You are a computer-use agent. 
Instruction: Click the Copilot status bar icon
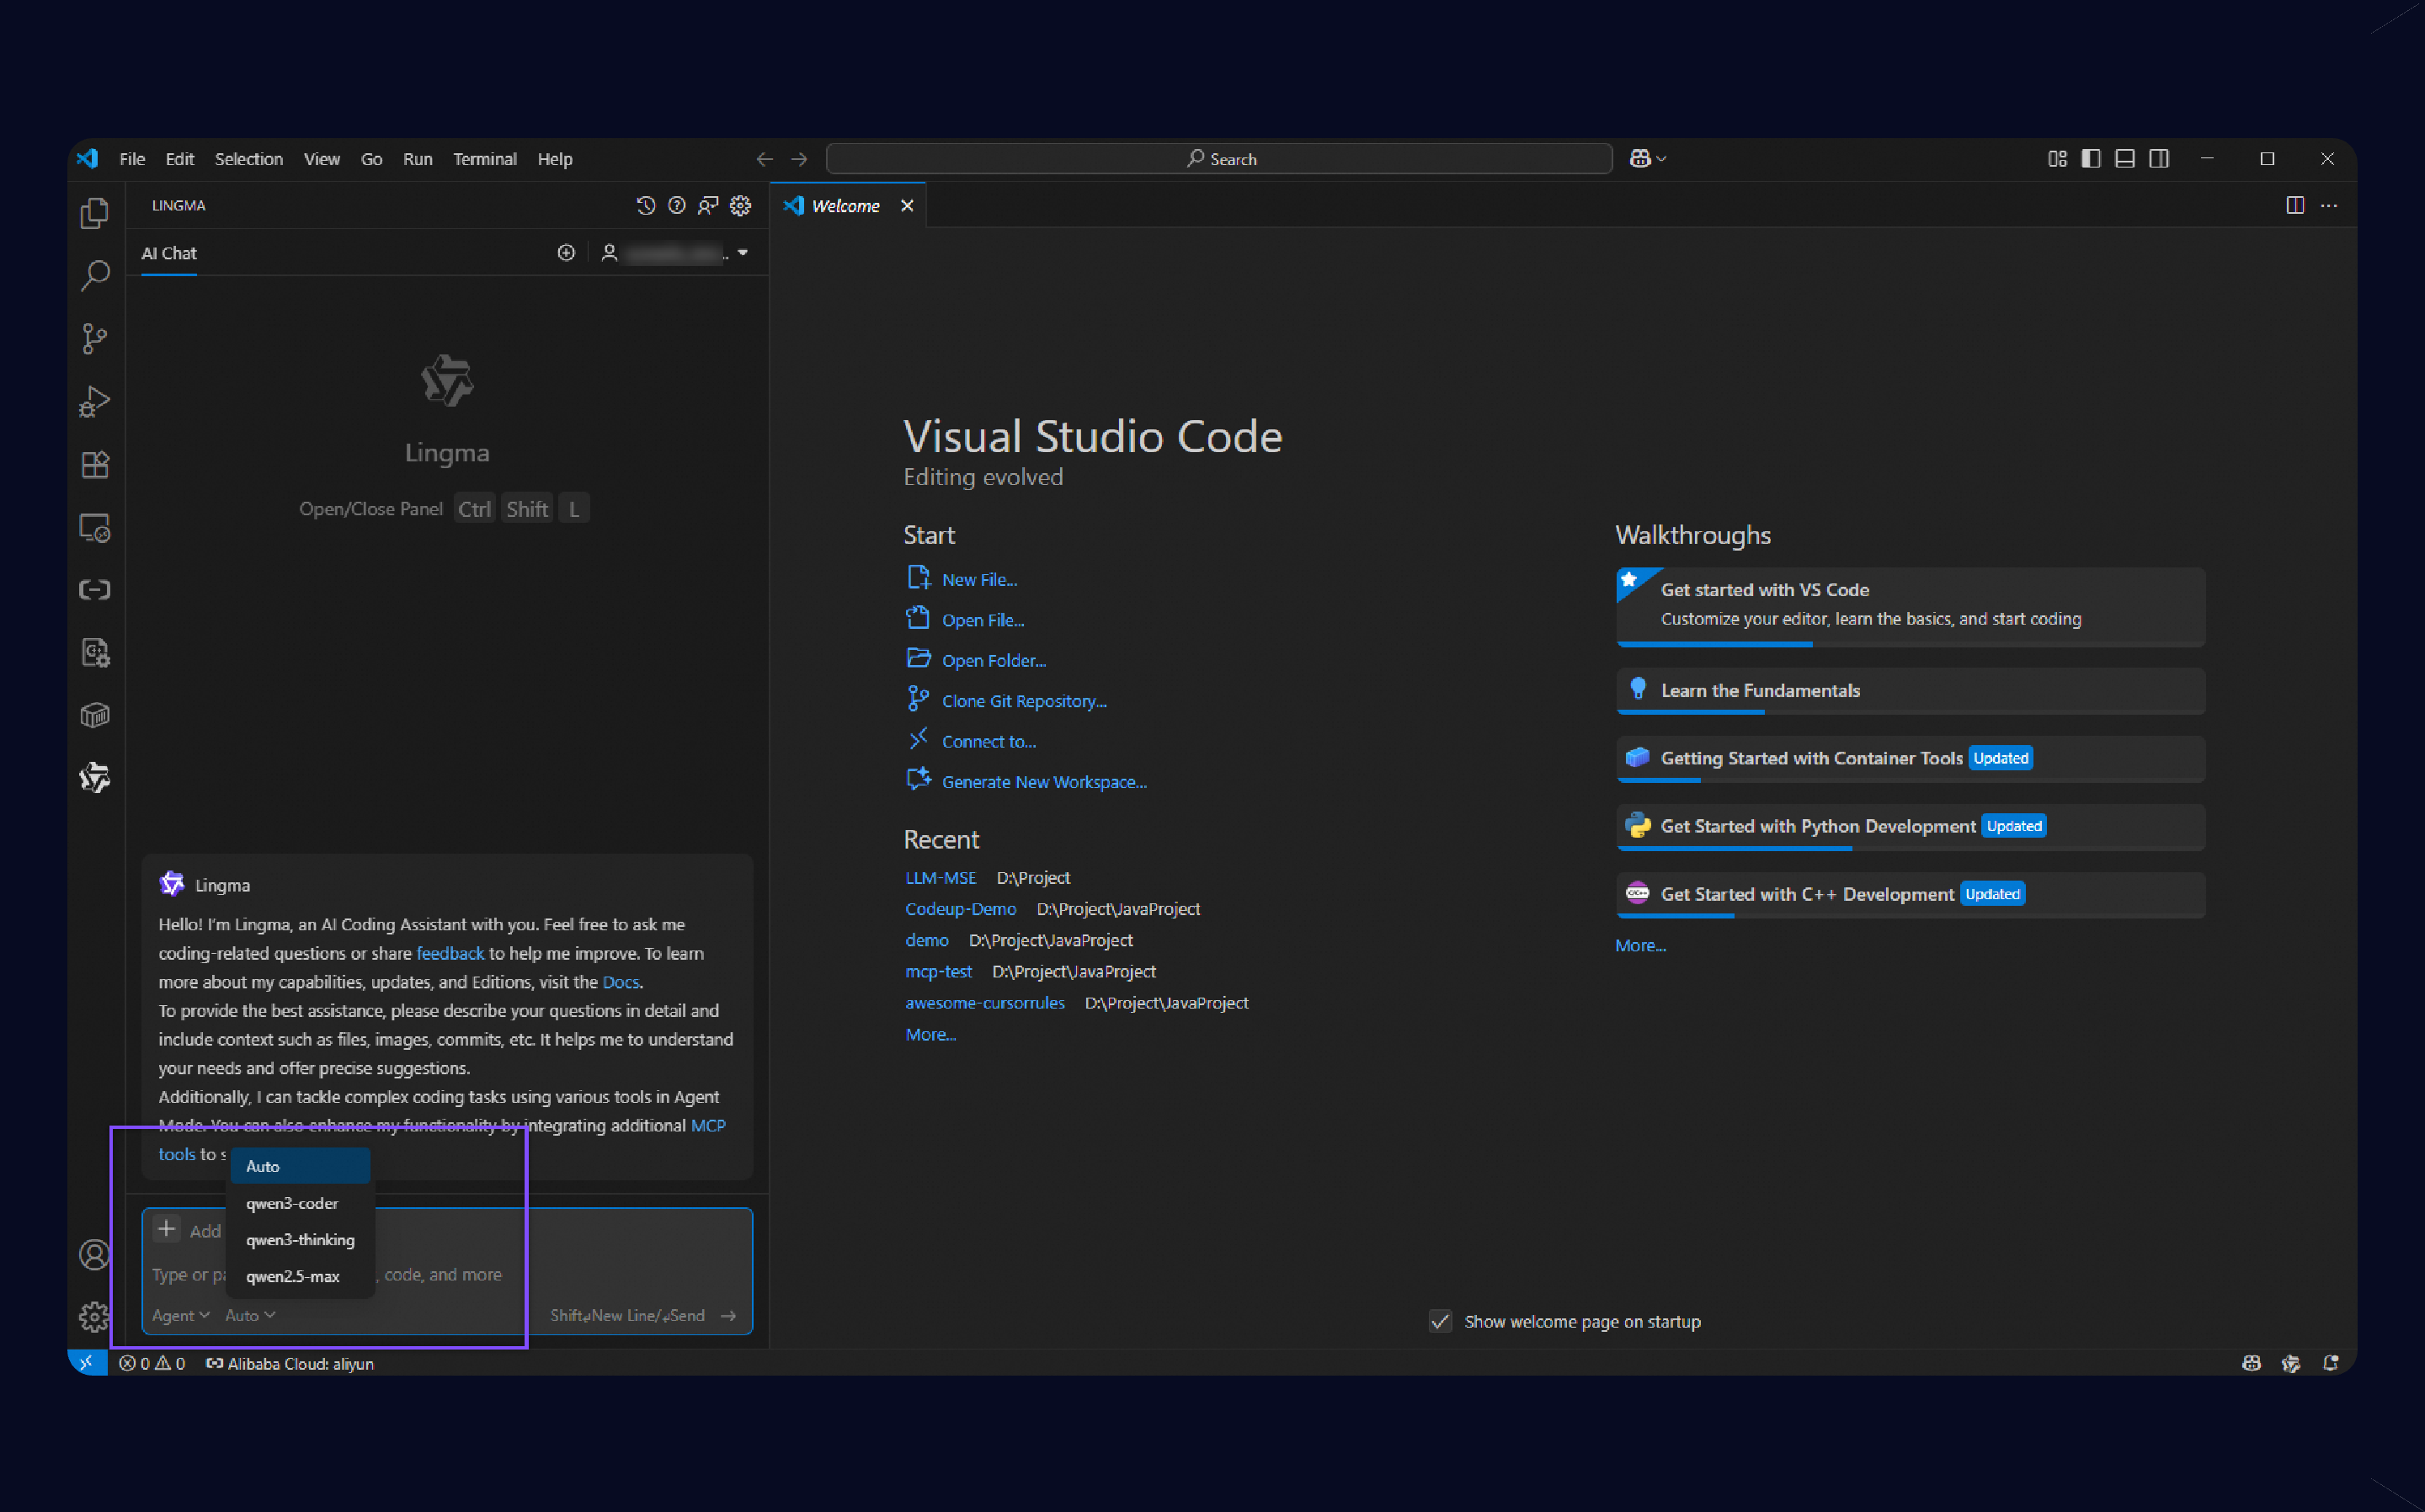pos(2251,1363)
